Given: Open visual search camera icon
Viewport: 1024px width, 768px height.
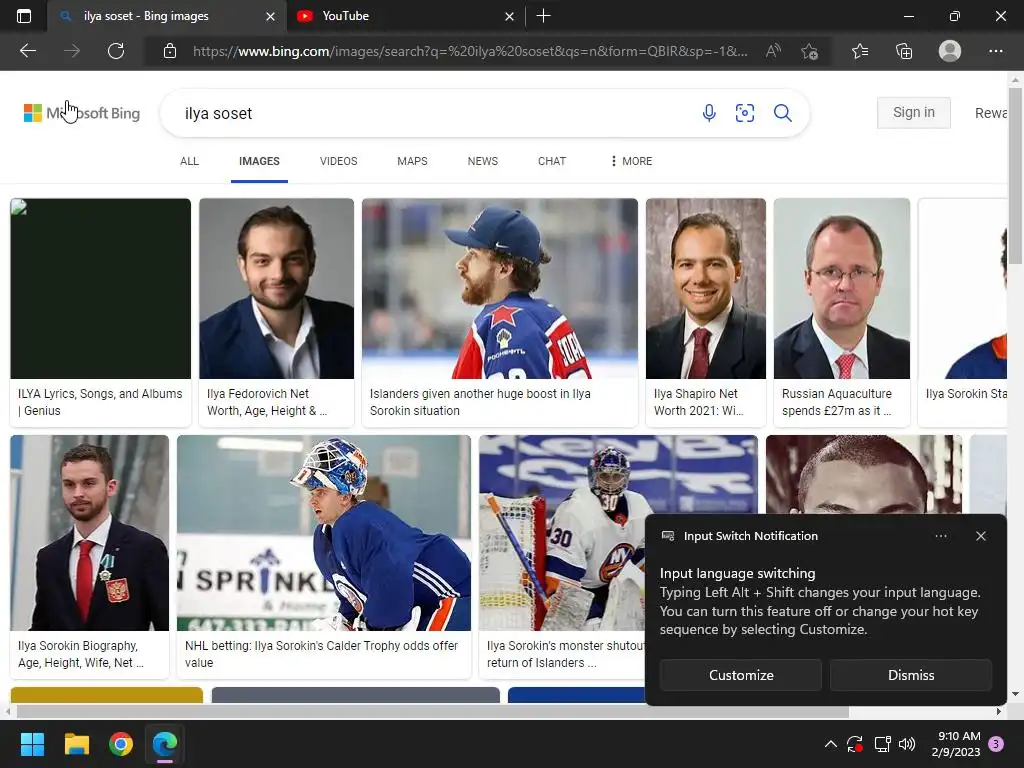Looking at the screenshot, I should point(744,113).
